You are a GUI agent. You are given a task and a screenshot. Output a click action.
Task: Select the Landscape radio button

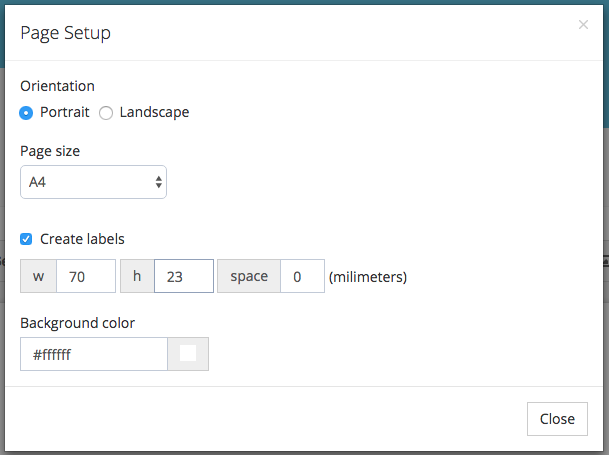pos(106,113)
